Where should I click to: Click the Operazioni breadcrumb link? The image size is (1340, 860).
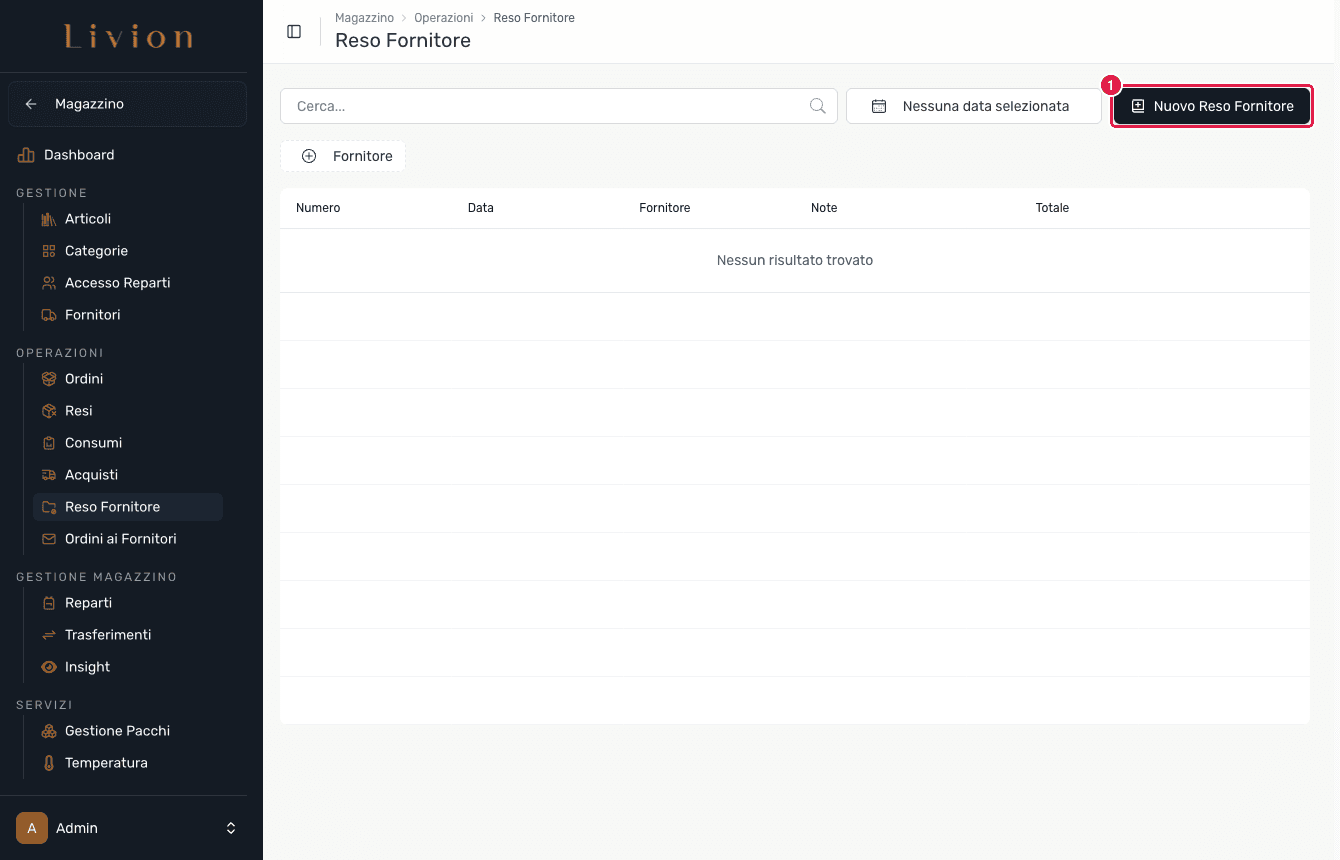click(x=443, y=18)
